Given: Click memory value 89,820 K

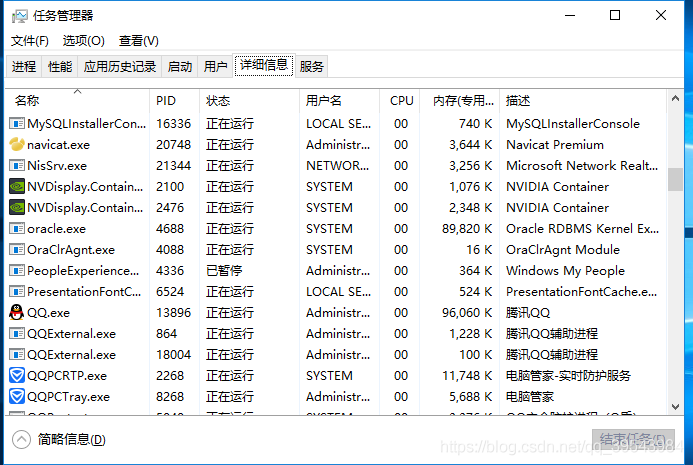Looking at the screenshot, I should pos(467,229).
